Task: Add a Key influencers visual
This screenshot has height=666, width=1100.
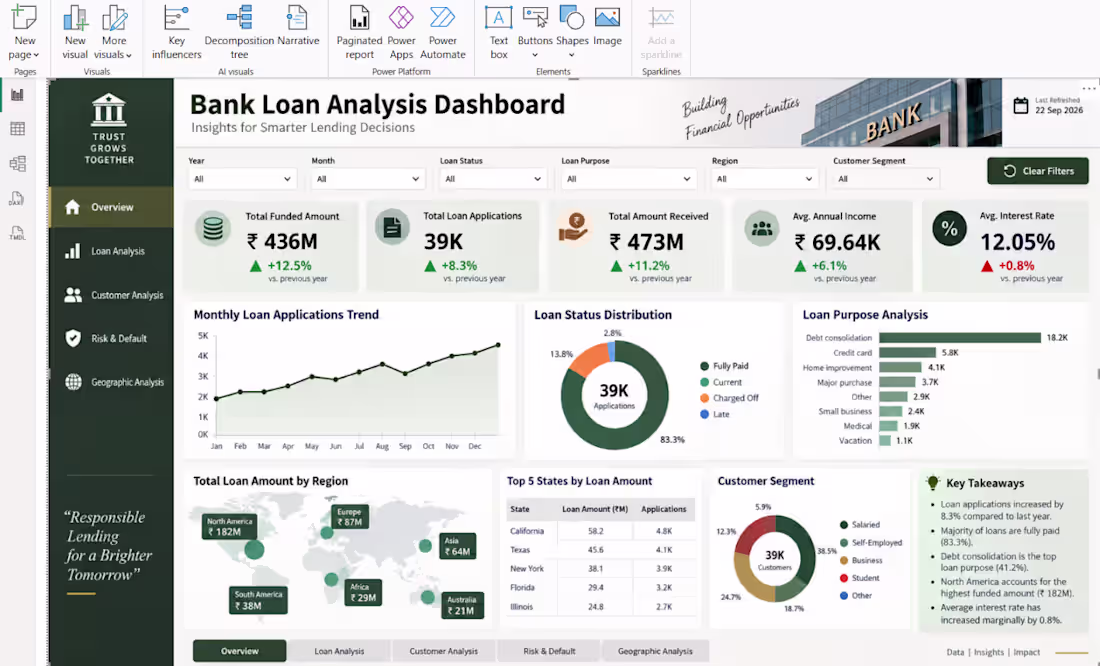Action: (x=177, y=32)
